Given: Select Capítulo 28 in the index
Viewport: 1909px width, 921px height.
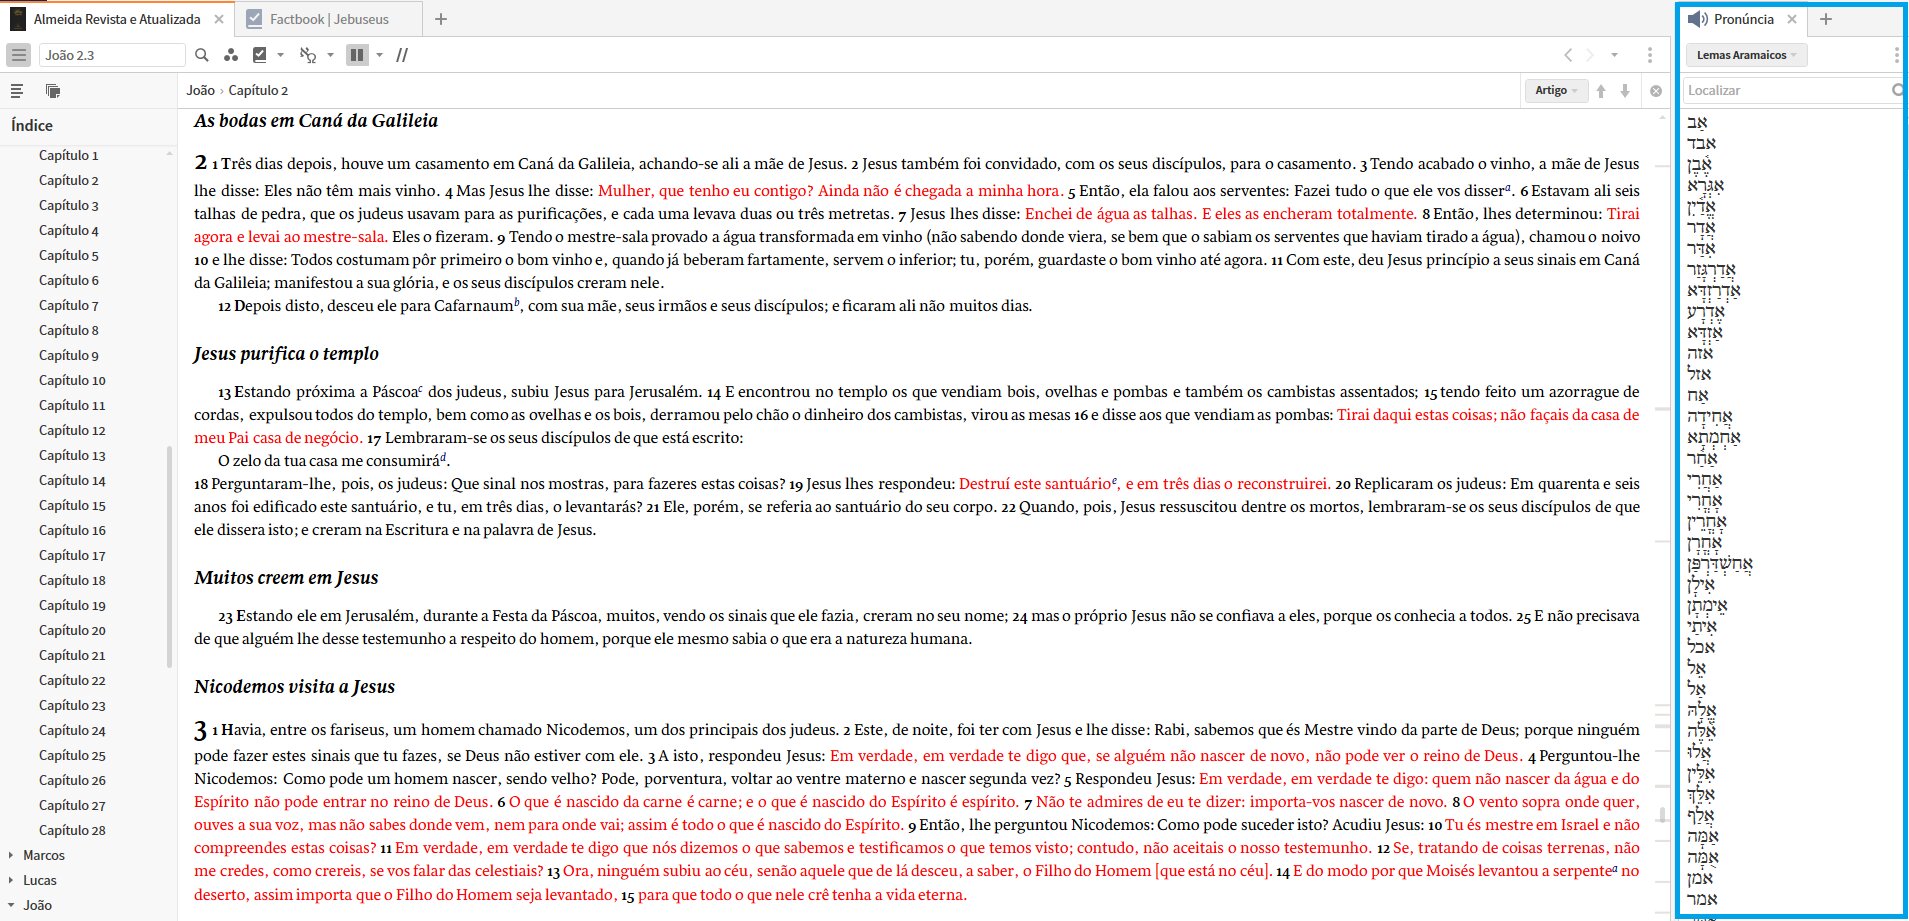Looking at the screenshot, I should [72, 830].
